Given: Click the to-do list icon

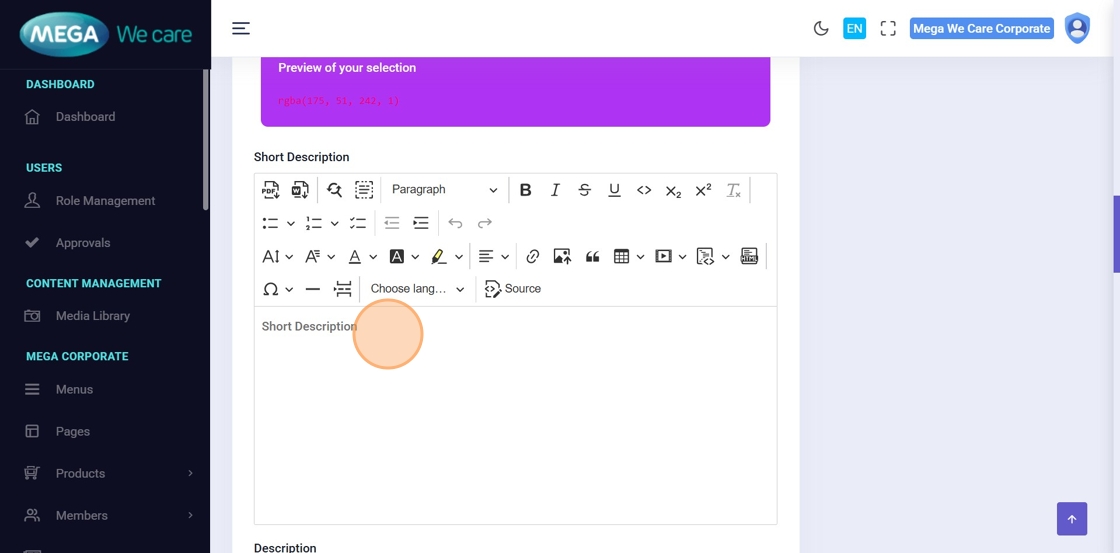Looking at the screenshot, I should [358, 223].
